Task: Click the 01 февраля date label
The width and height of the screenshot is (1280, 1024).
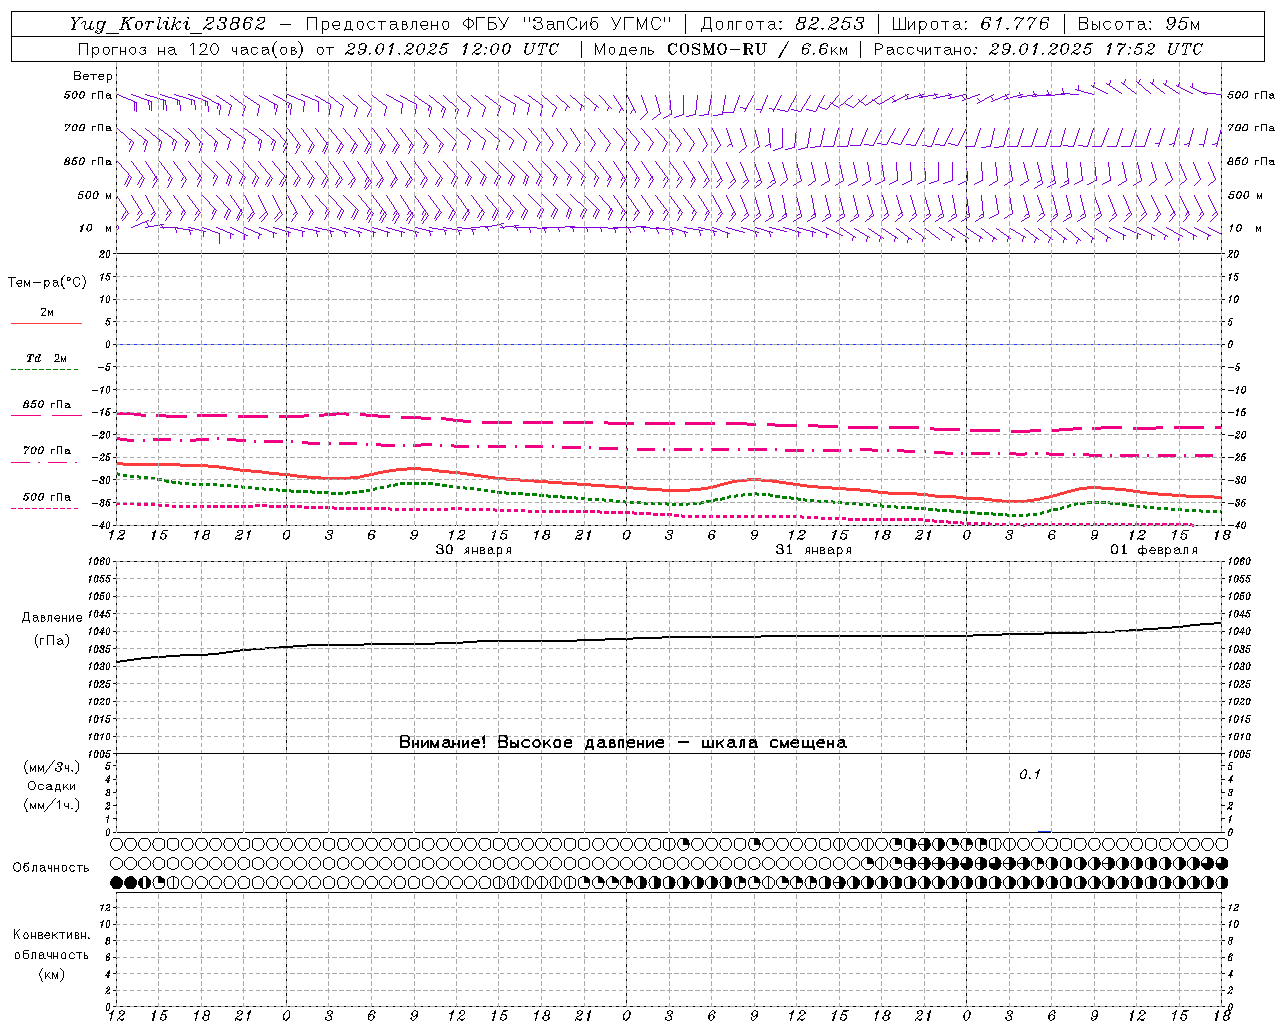Action: (x=1153, y=550)
